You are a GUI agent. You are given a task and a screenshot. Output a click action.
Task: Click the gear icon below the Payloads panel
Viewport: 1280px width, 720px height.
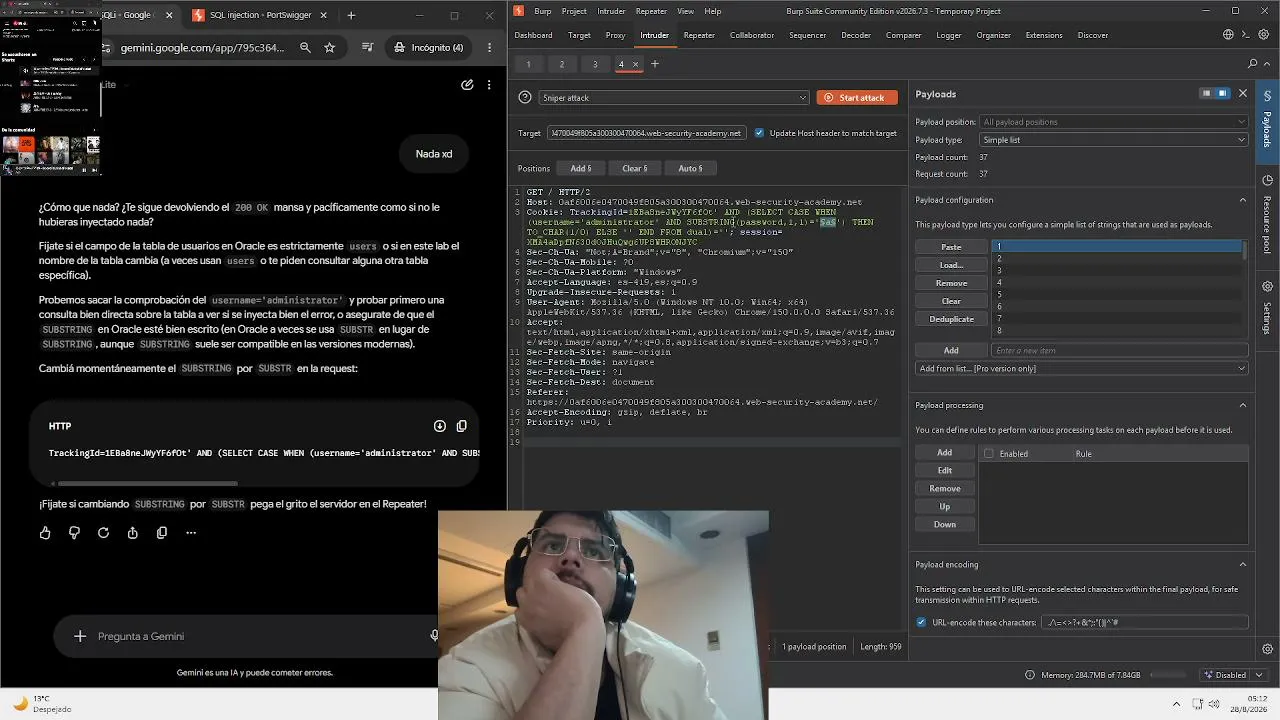point(1267,648)
